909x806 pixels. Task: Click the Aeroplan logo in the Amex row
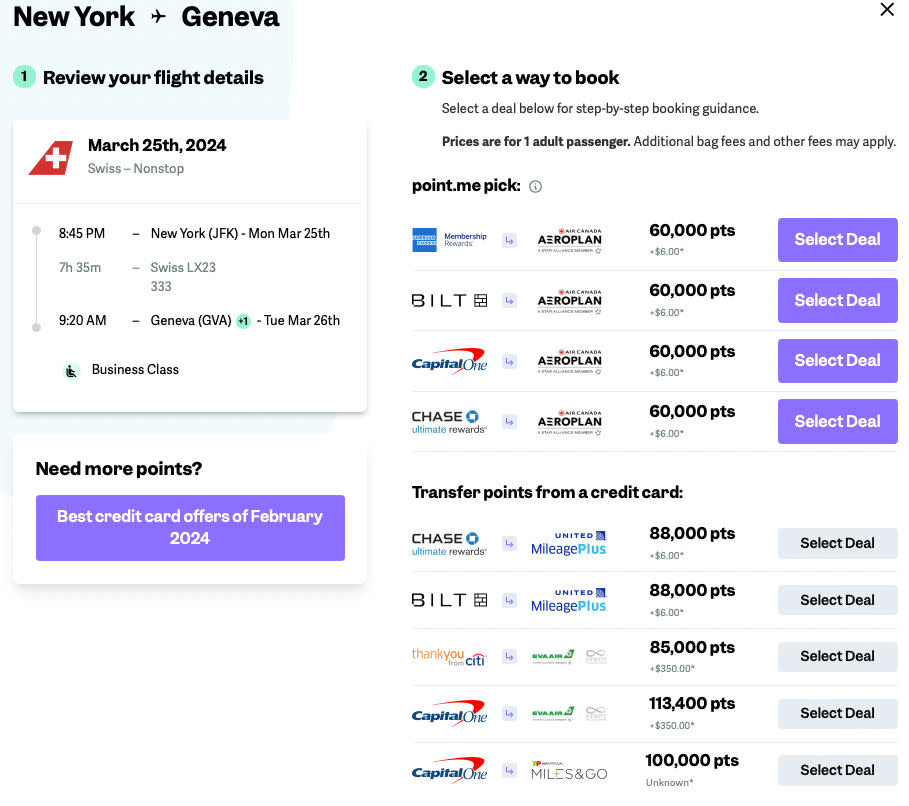569,240
